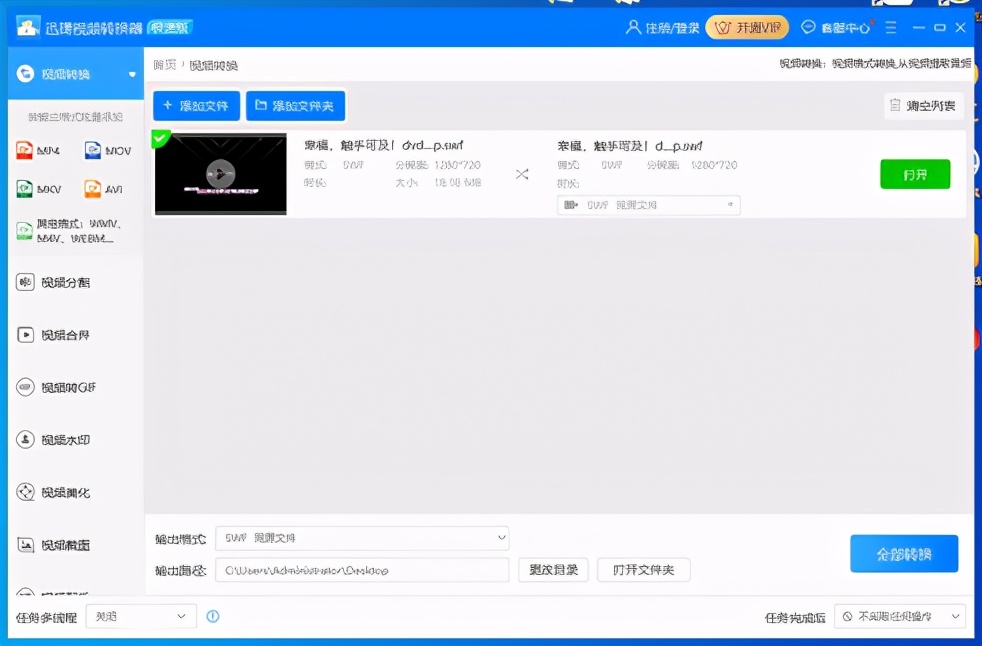Select the MKV output format in sidebar
The width and height of the screenshot is (982, 646).
(40, 188)
